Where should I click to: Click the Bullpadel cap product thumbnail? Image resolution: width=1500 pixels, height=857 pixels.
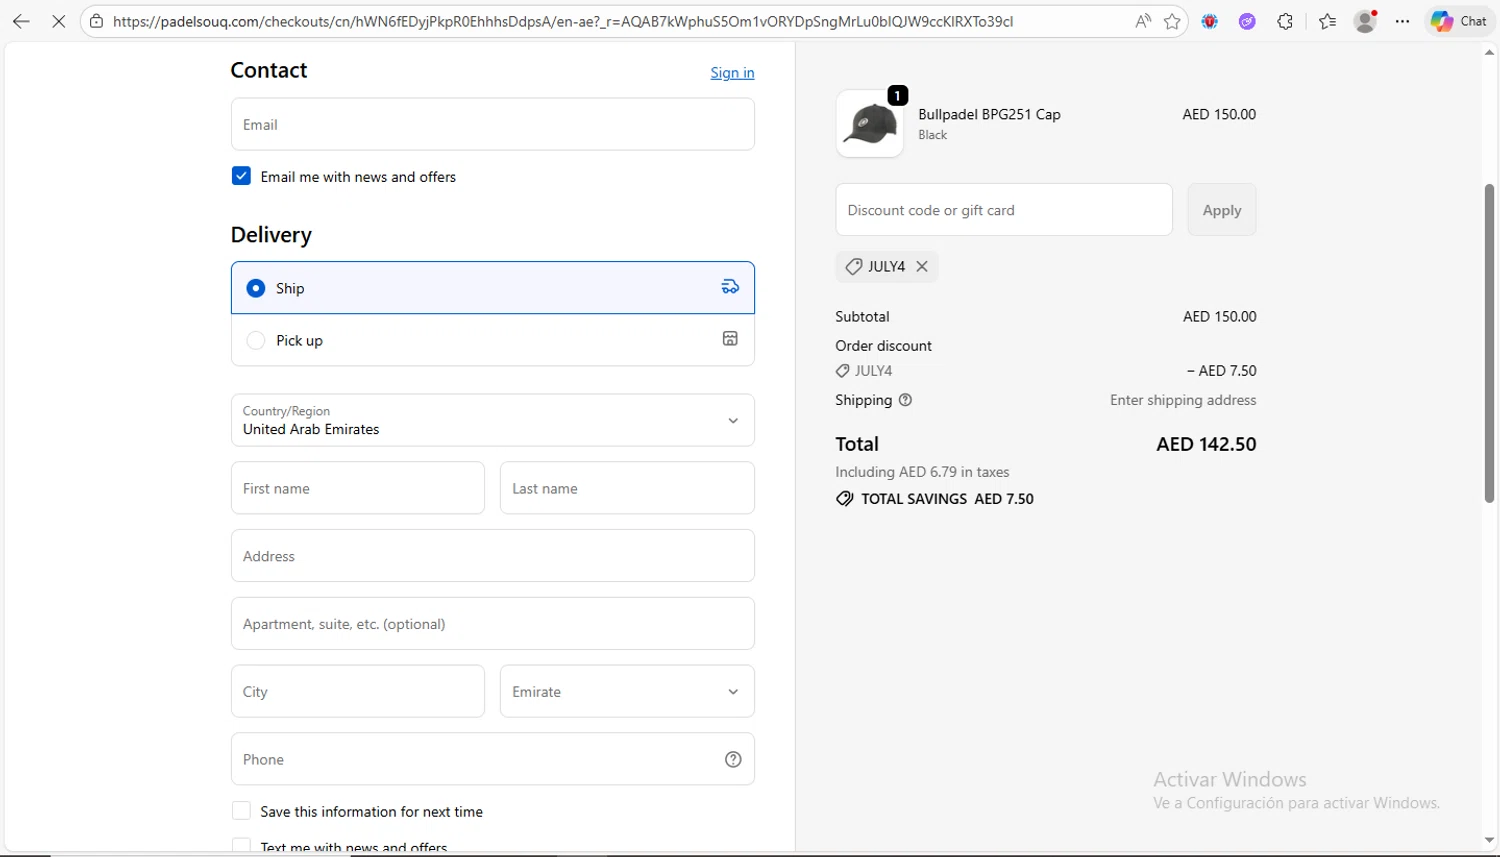tap(869, 124)
